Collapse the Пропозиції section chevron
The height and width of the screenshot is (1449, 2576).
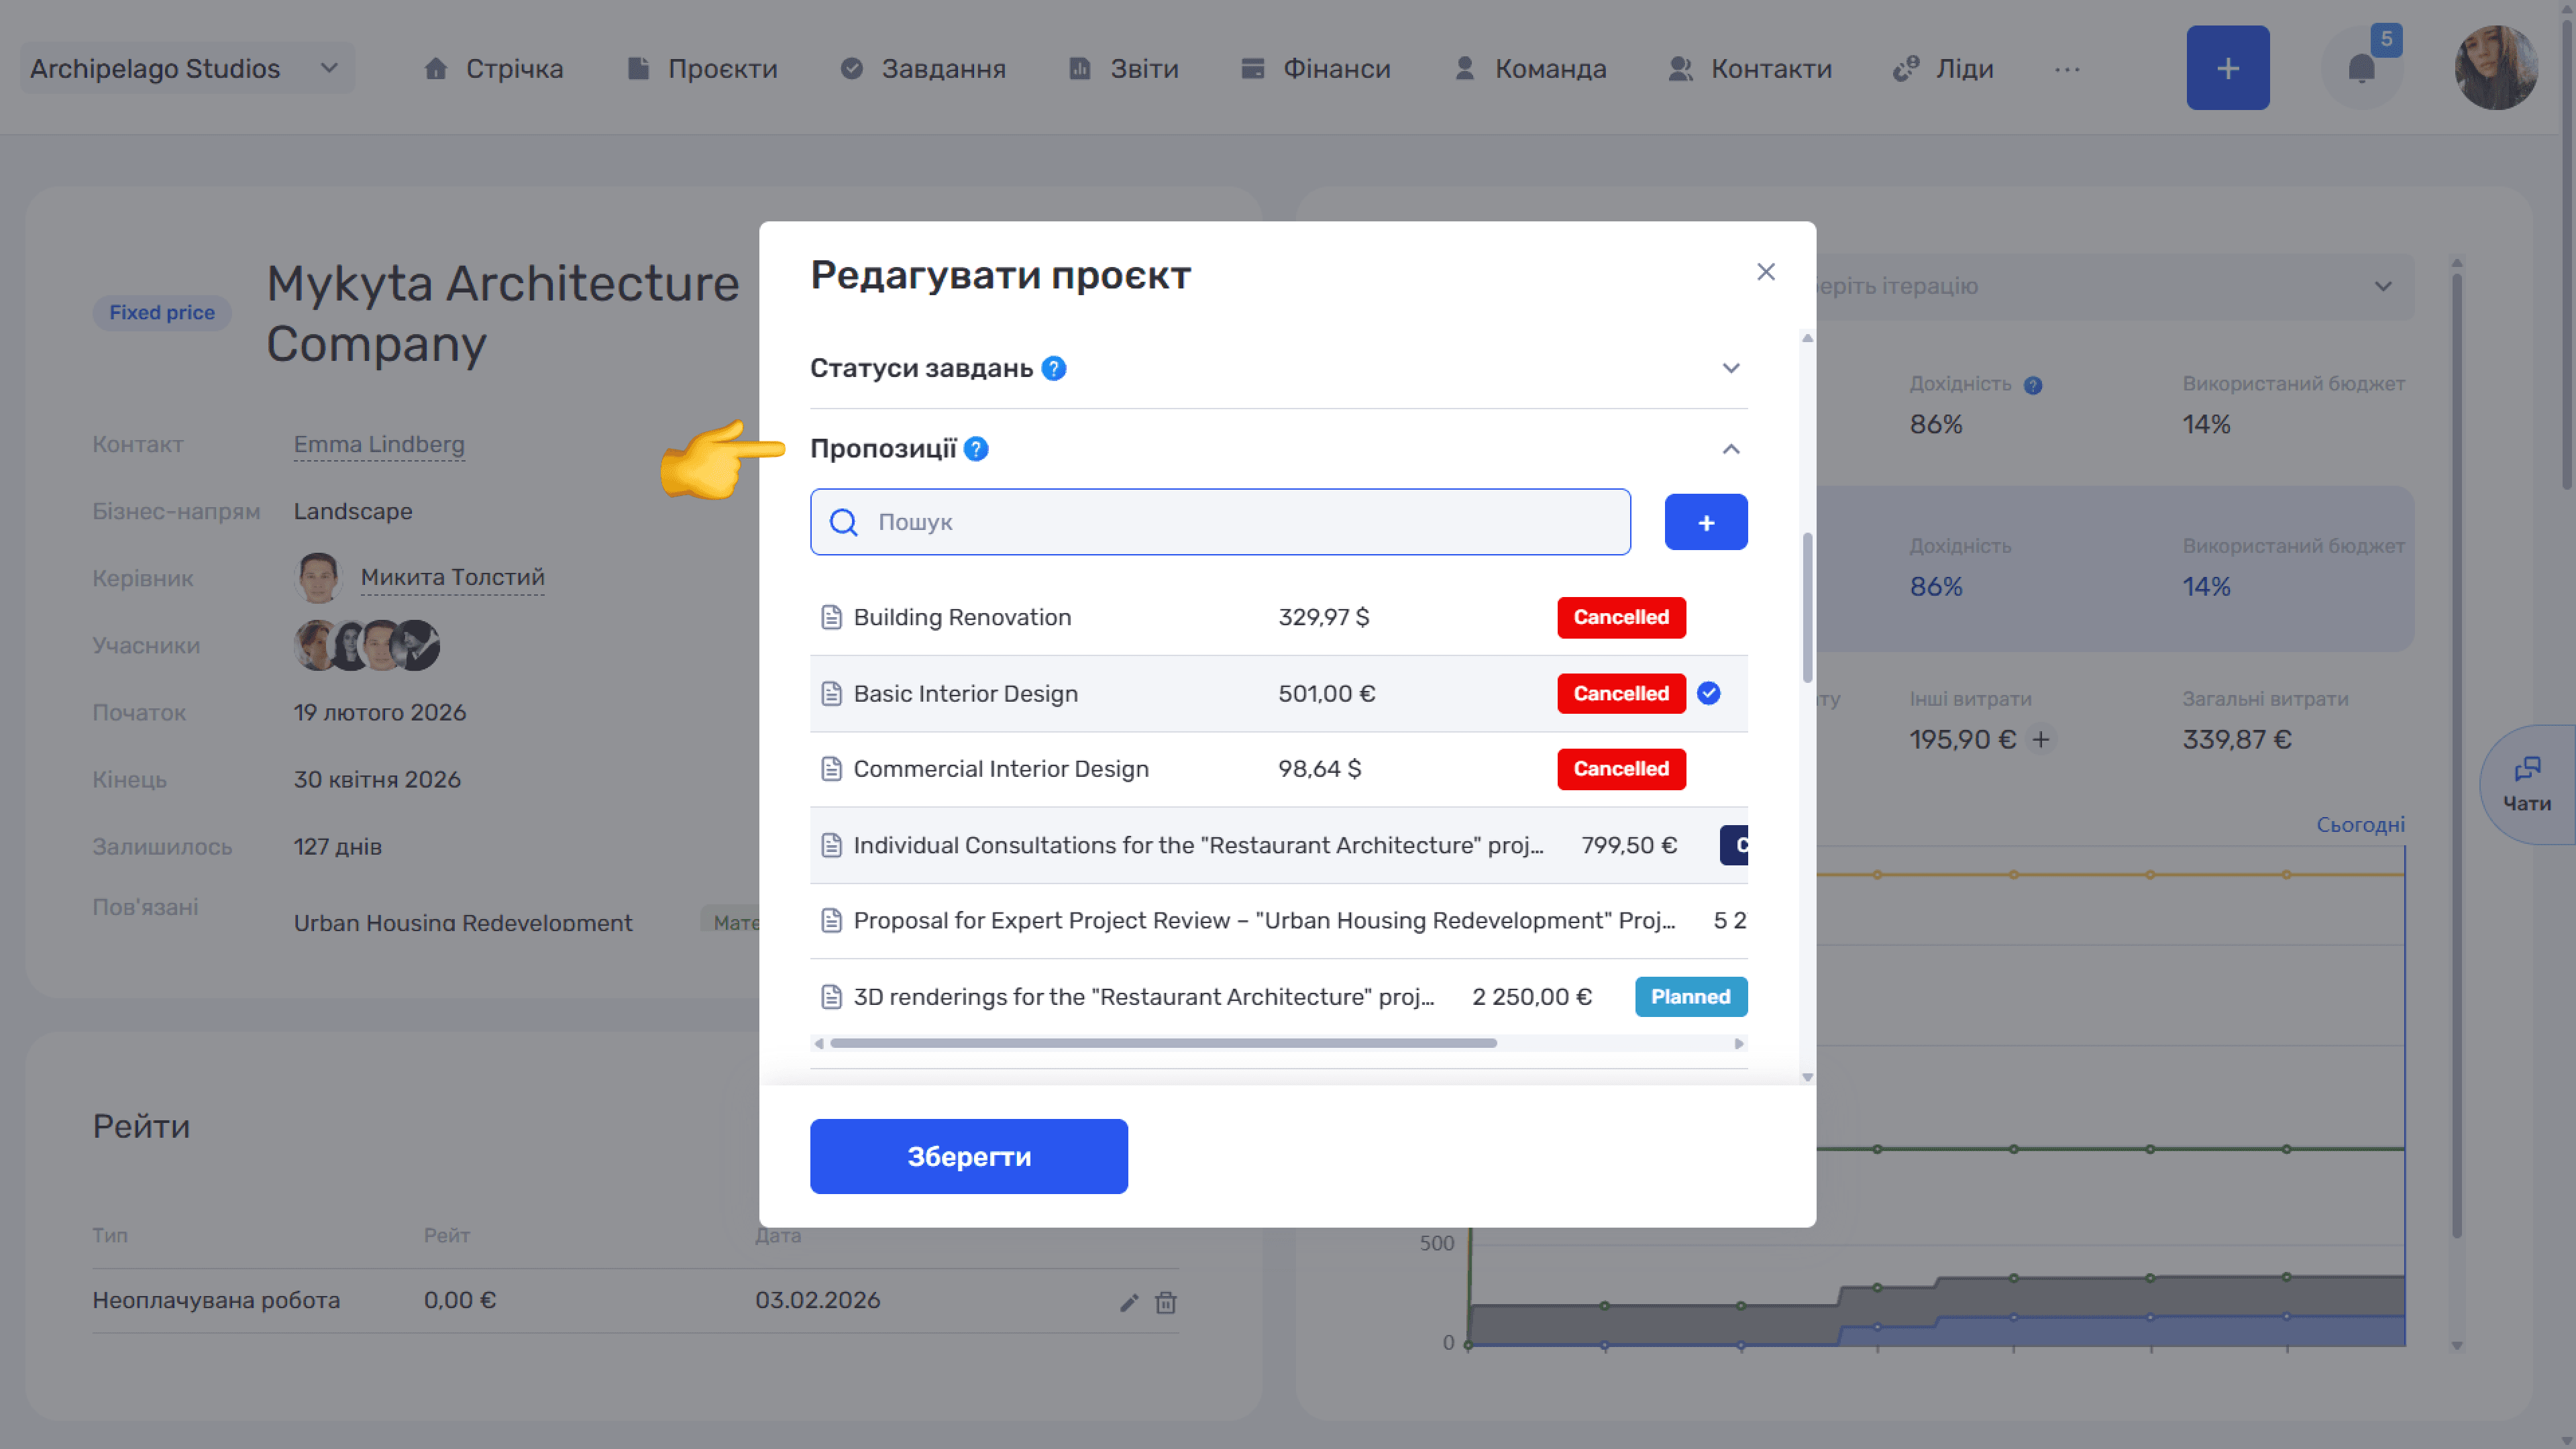click(1730, 449)
